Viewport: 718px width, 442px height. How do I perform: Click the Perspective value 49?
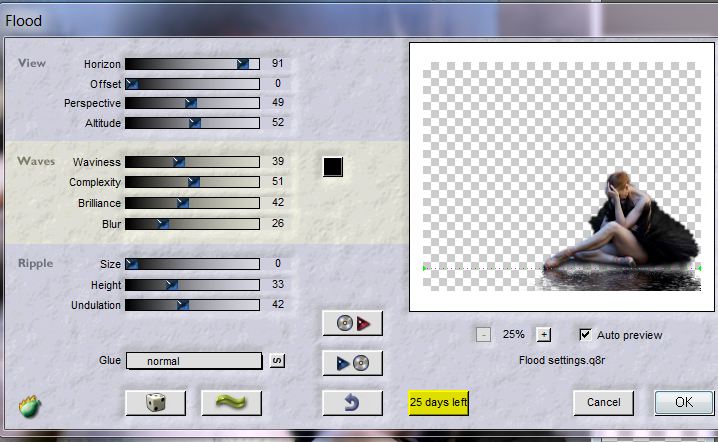tap(278, 102)
